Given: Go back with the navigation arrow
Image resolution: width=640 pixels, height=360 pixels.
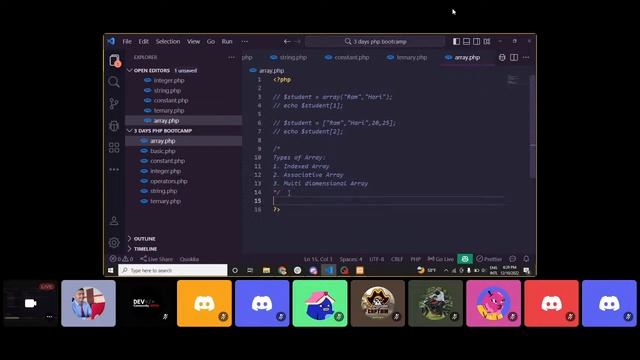Looking at the screenshot, I should [x=287, y=41].
